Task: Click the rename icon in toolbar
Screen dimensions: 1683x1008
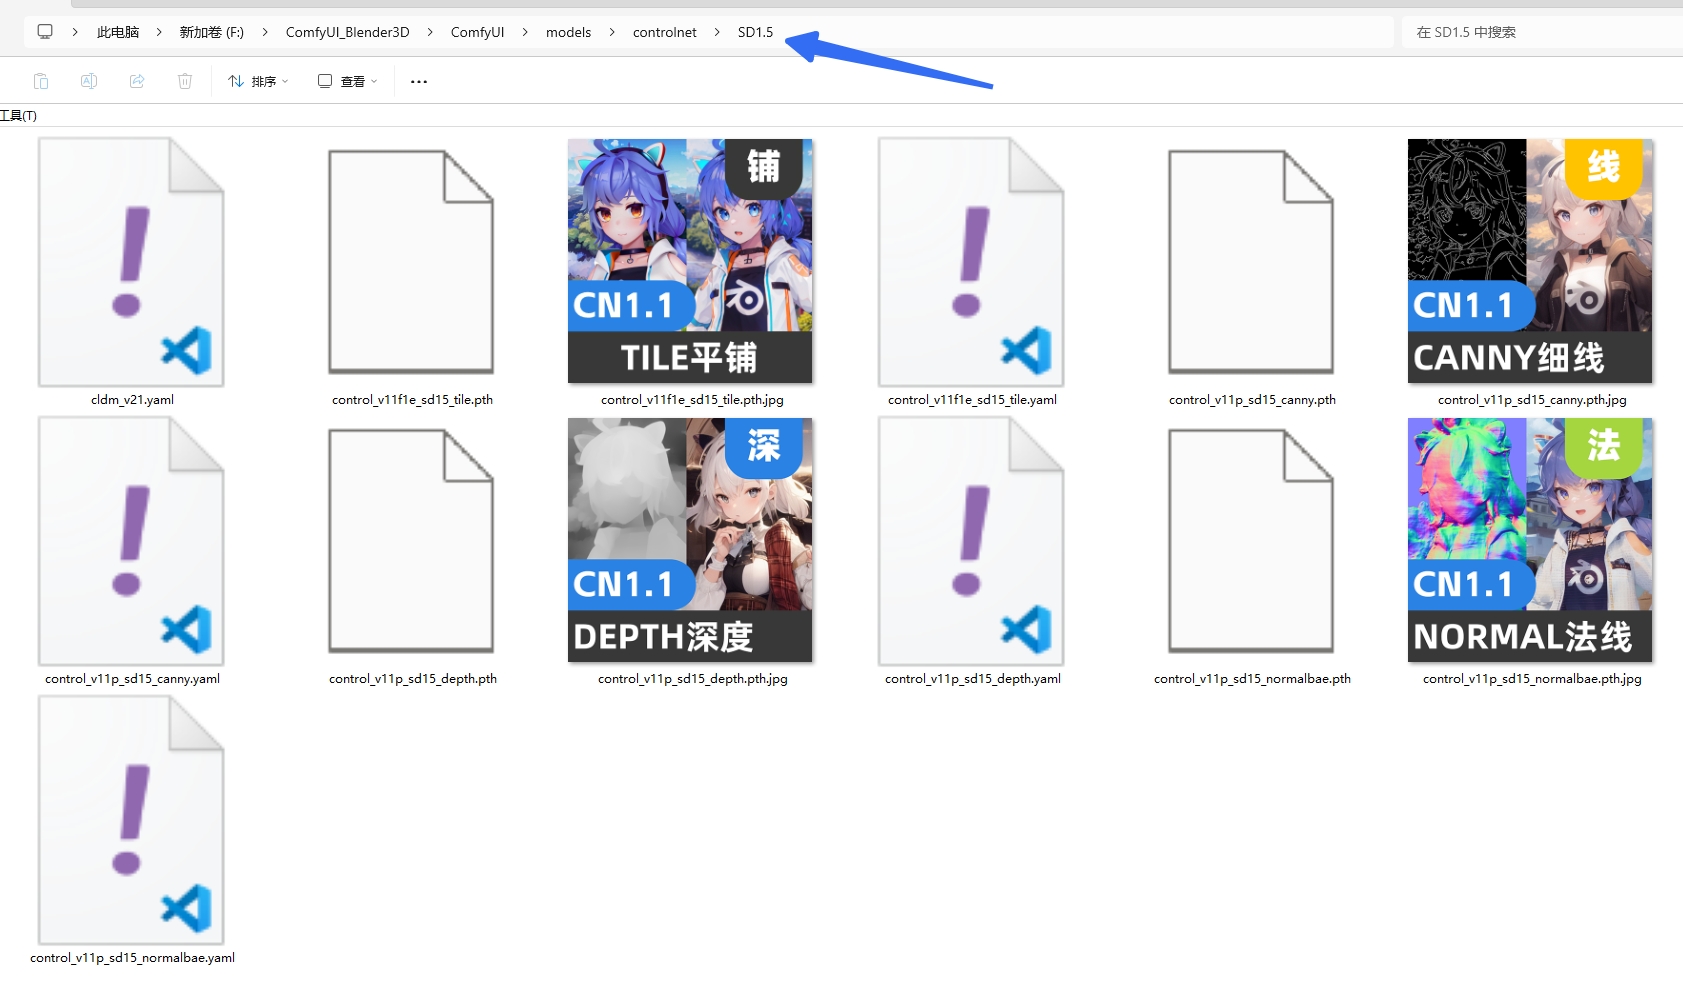Action: (x=89, y=81)
